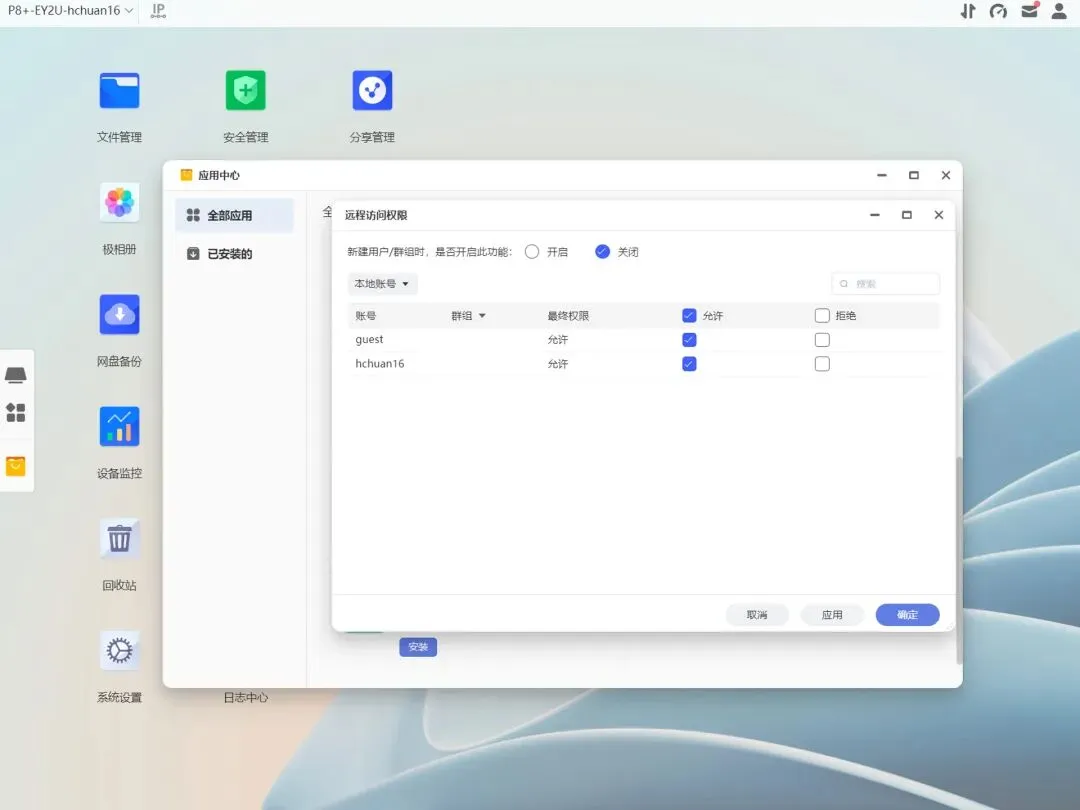Screen dimensions: 1080x810
Task: Click the 取消 button
Action: point(757,615)
